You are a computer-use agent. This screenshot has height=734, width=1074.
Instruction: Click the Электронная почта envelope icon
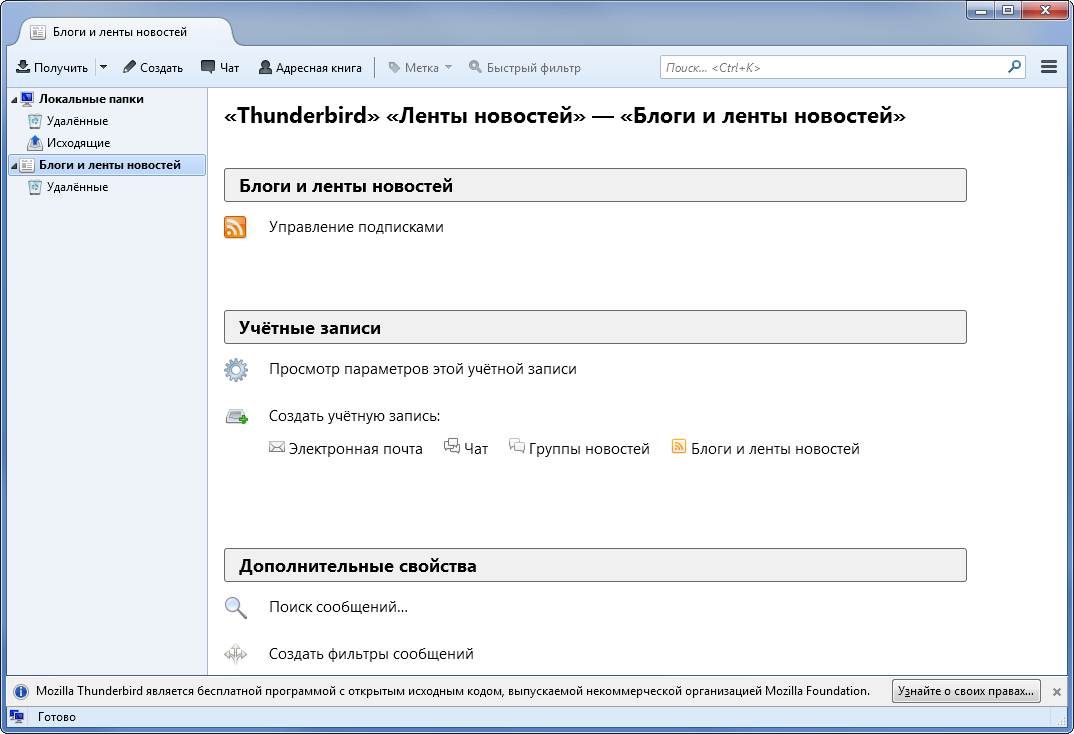point(277,447)
